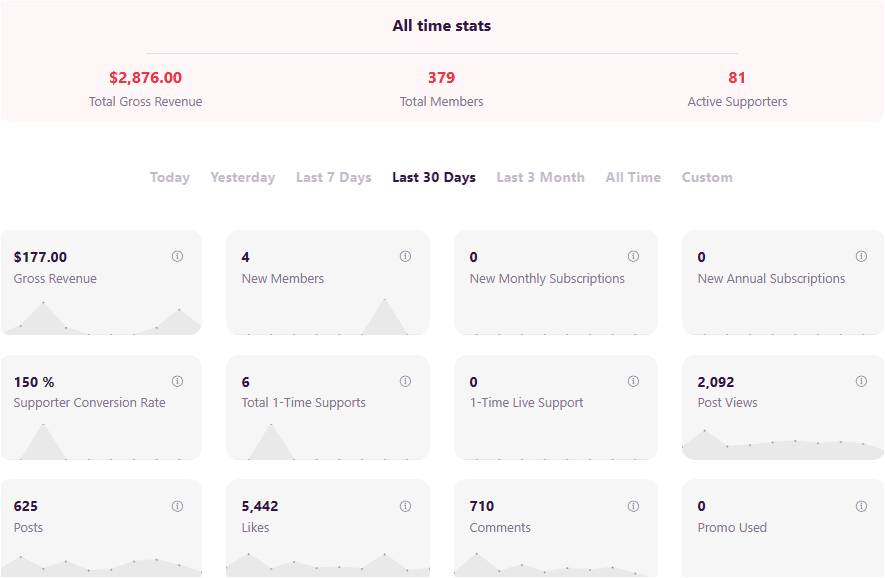Switch to the Today time range

tap(170, 177)
